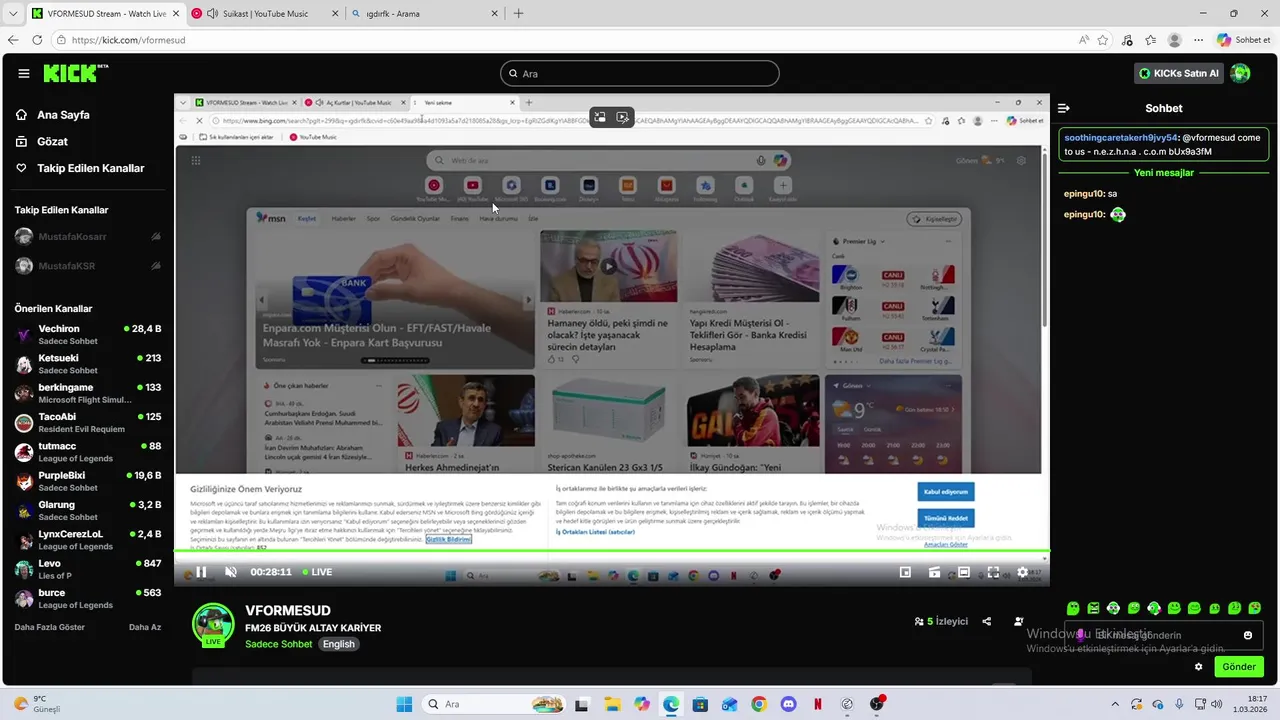
Task: Unmute the stream audio
Action: point(231,572)
